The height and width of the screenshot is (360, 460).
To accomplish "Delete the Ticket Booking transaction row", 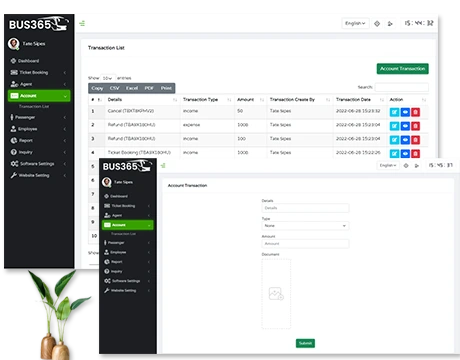I will [x=415, y=153].
